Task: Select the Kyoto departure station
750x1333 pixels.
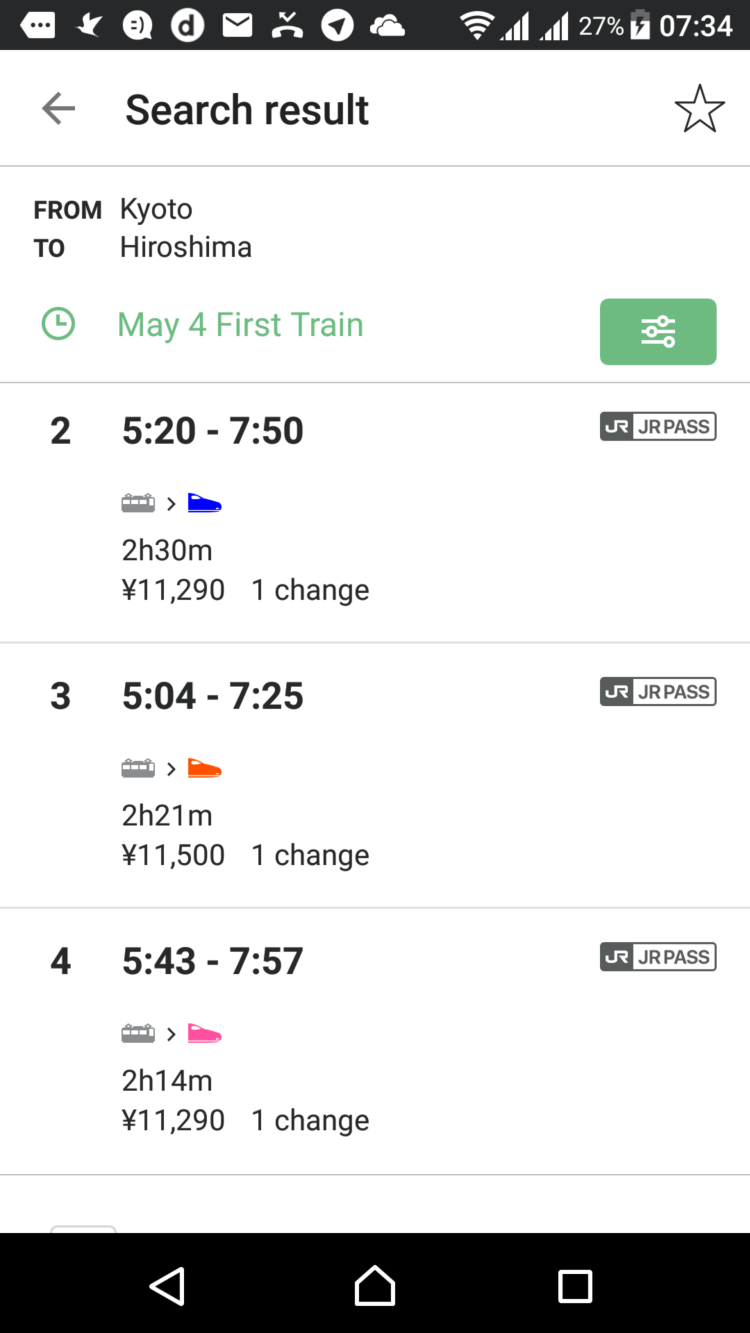Action: (156, 209)
